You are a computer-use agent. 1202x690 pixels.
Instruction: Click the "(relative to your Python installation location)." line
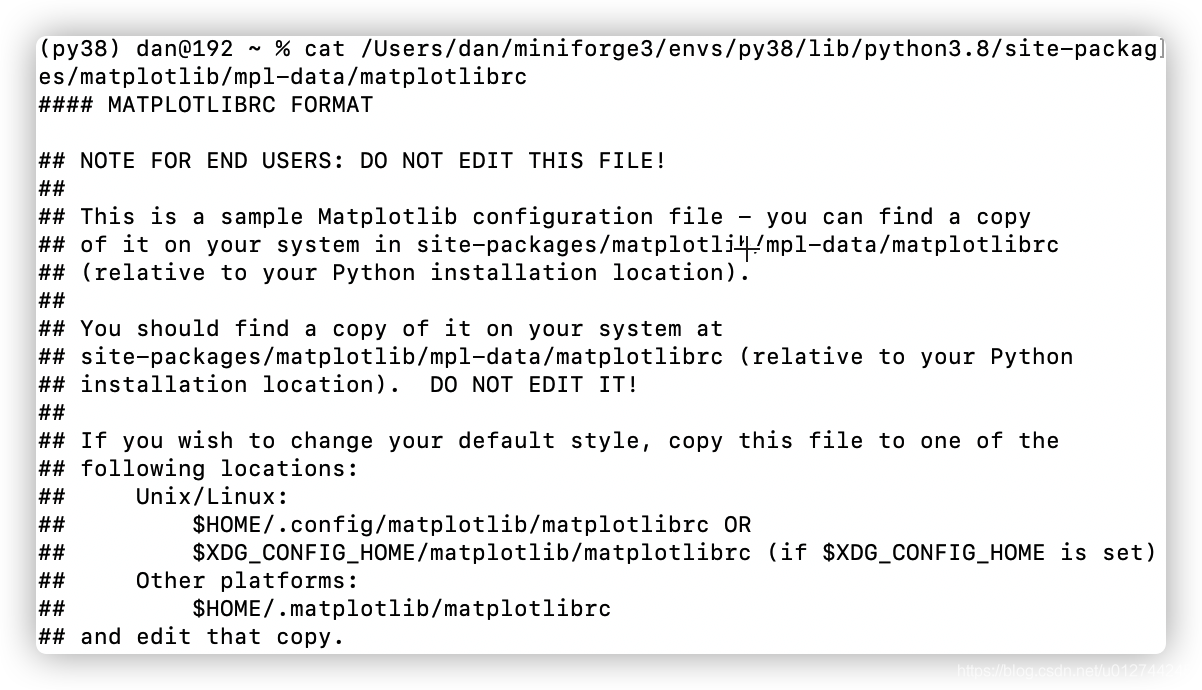(x=415, y=272)
